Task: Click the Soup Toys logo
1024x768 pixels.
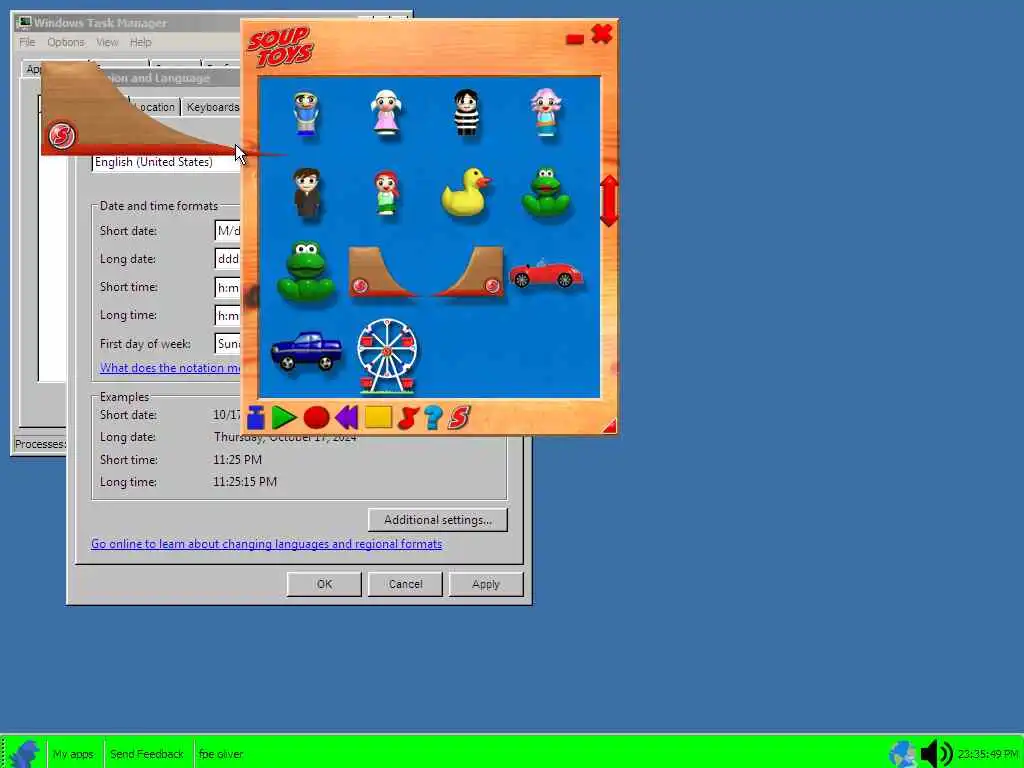Action: coord(280,46)
